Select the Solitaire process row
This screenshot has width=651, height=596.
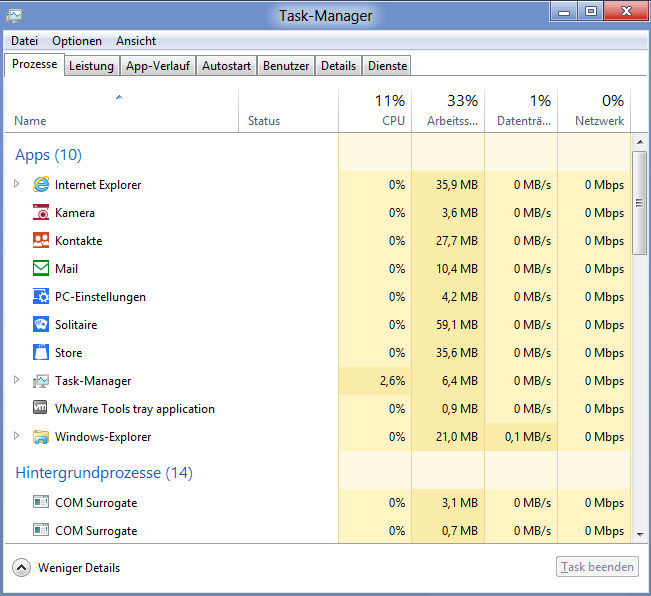(x=318, y=325)
